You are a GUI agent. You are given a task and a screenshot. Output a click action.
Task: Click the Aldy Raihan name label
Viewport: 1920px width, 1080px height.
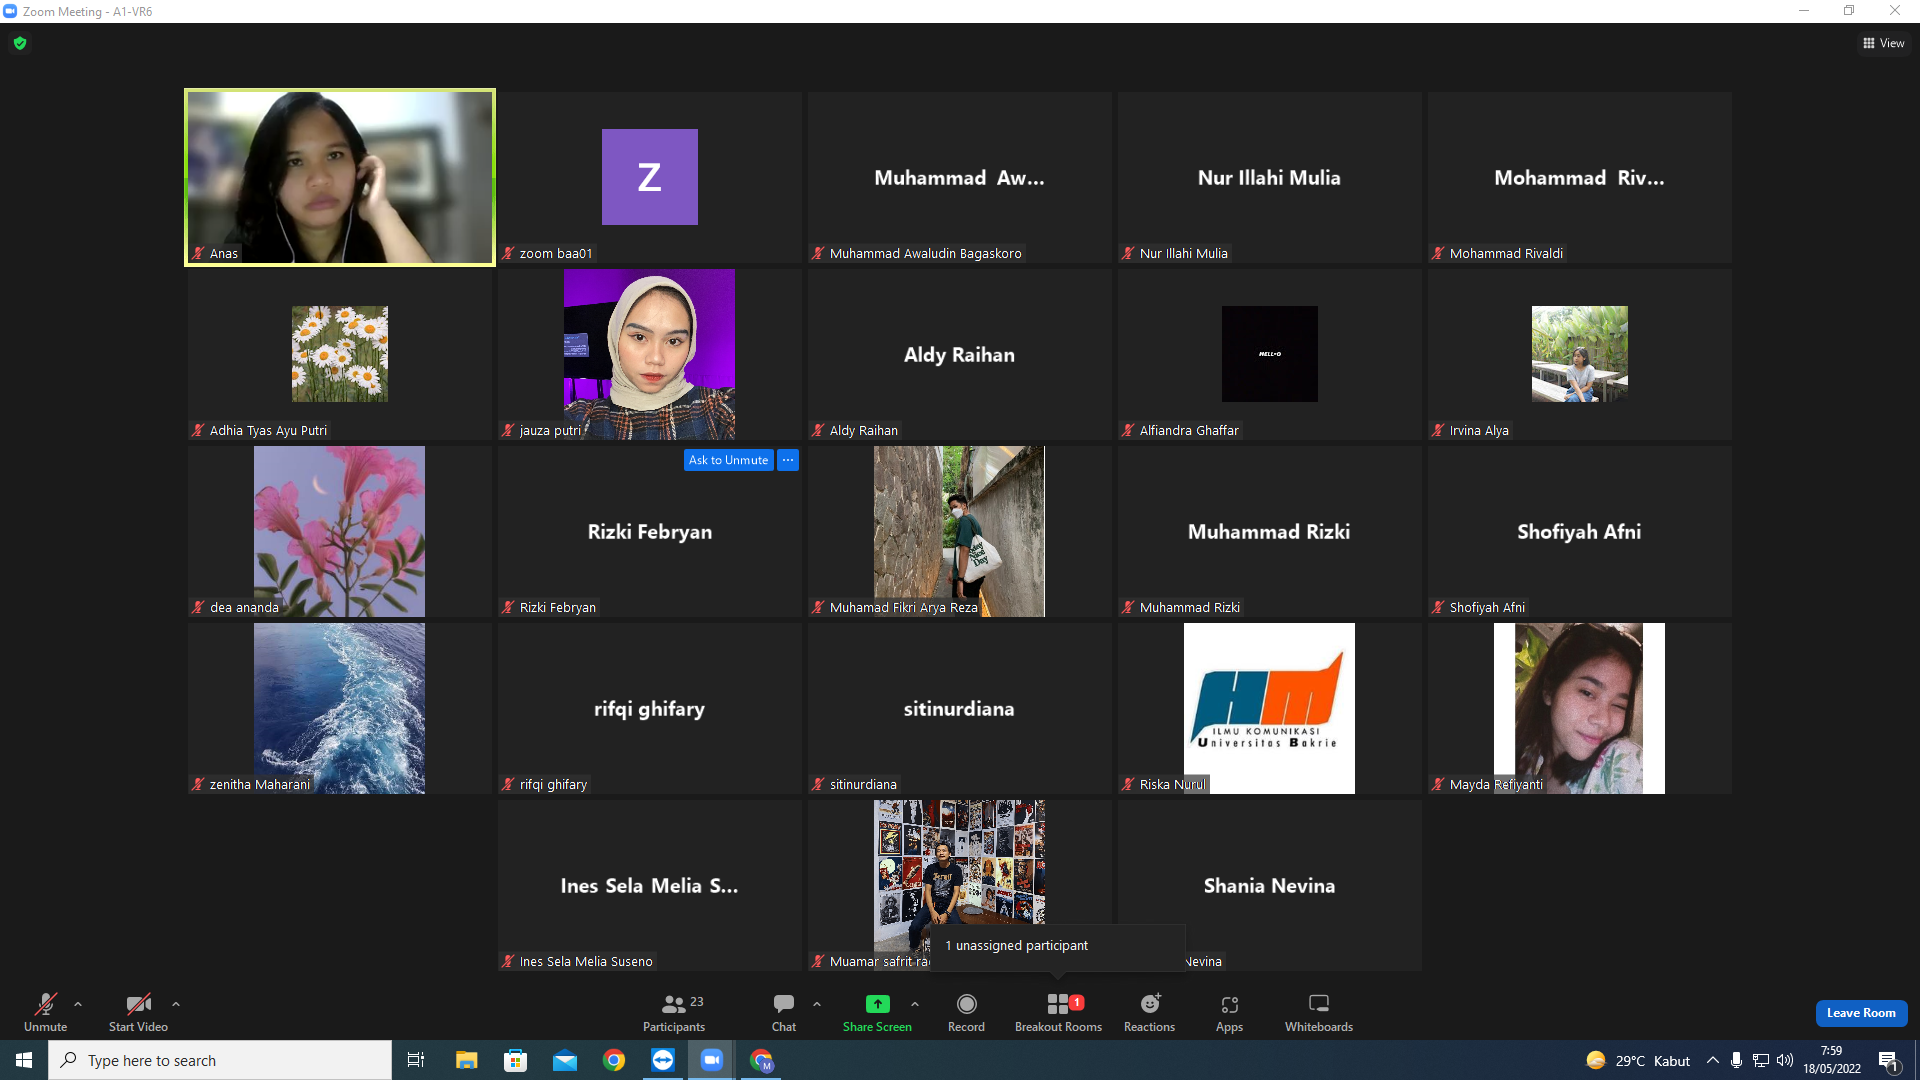864,431
